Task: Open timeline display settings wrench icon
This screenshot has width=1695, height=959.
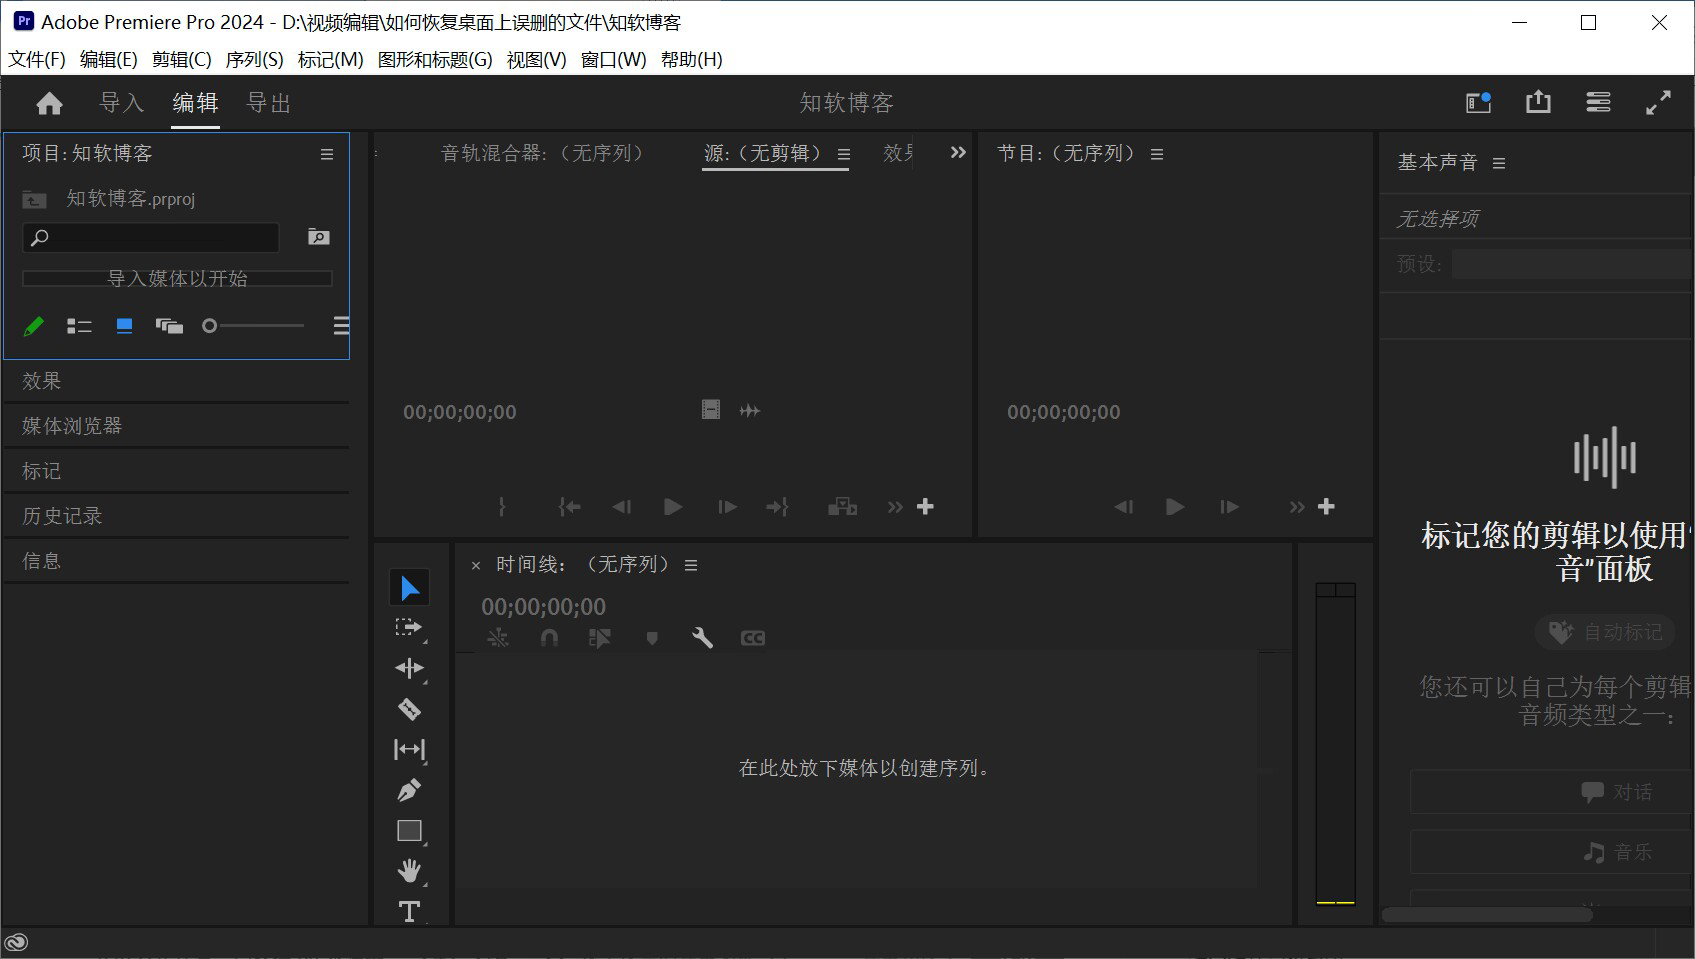Action: (702, 637)
